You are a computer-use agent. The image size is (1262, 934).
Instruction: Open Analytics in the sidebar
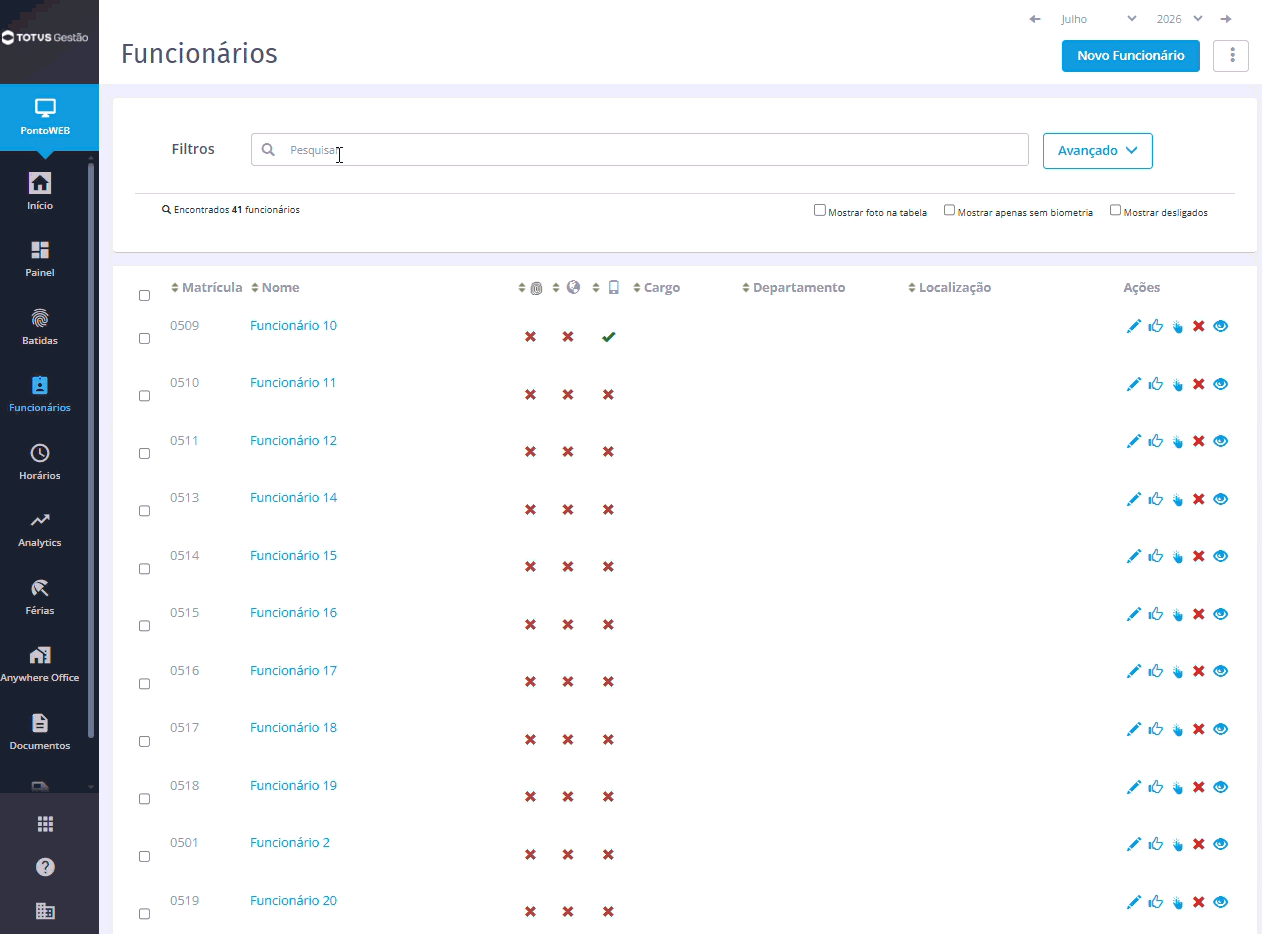click(x=40, y=528)
